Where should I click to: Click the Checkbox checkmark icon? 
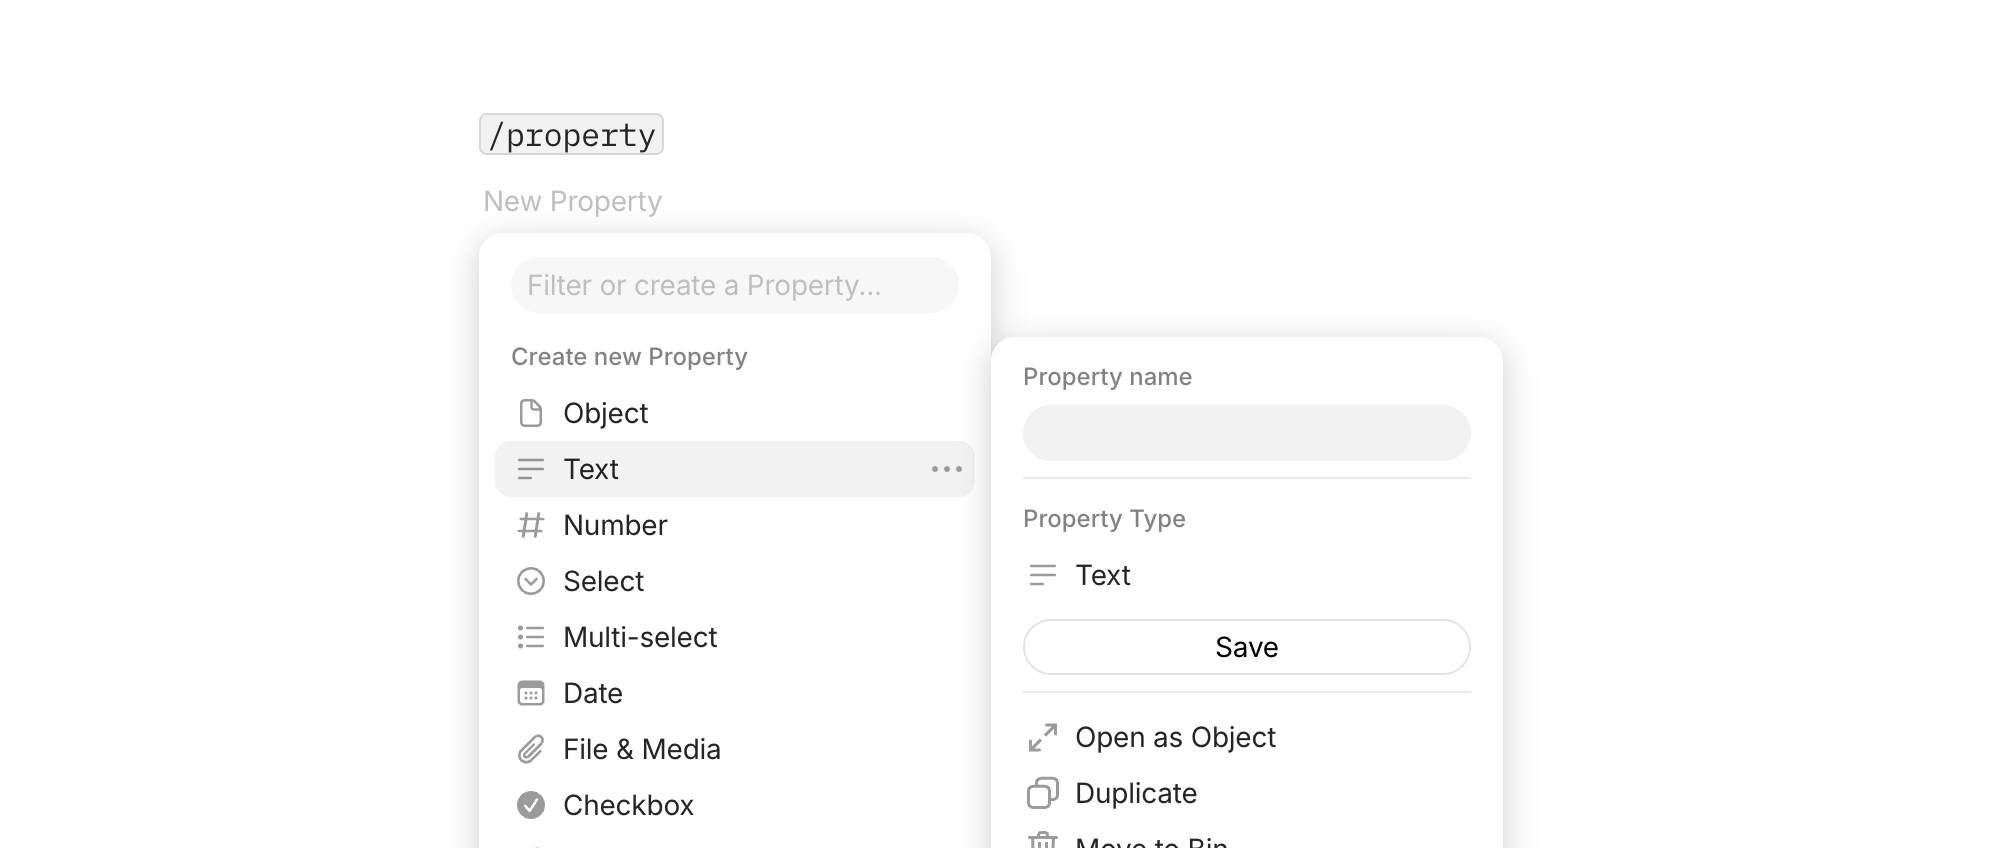(x=531, y=805)
